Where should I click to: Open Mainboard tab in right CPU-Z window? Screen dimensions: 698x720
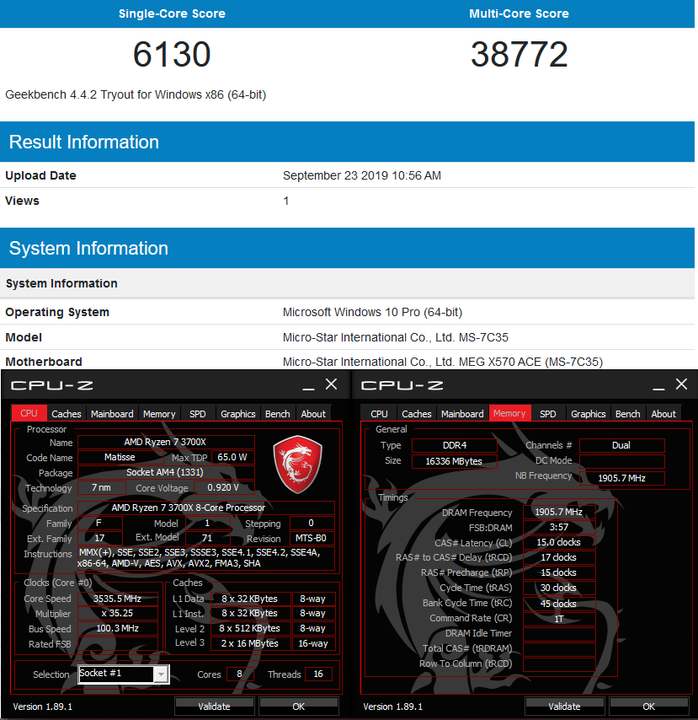[x=462, y=413]
